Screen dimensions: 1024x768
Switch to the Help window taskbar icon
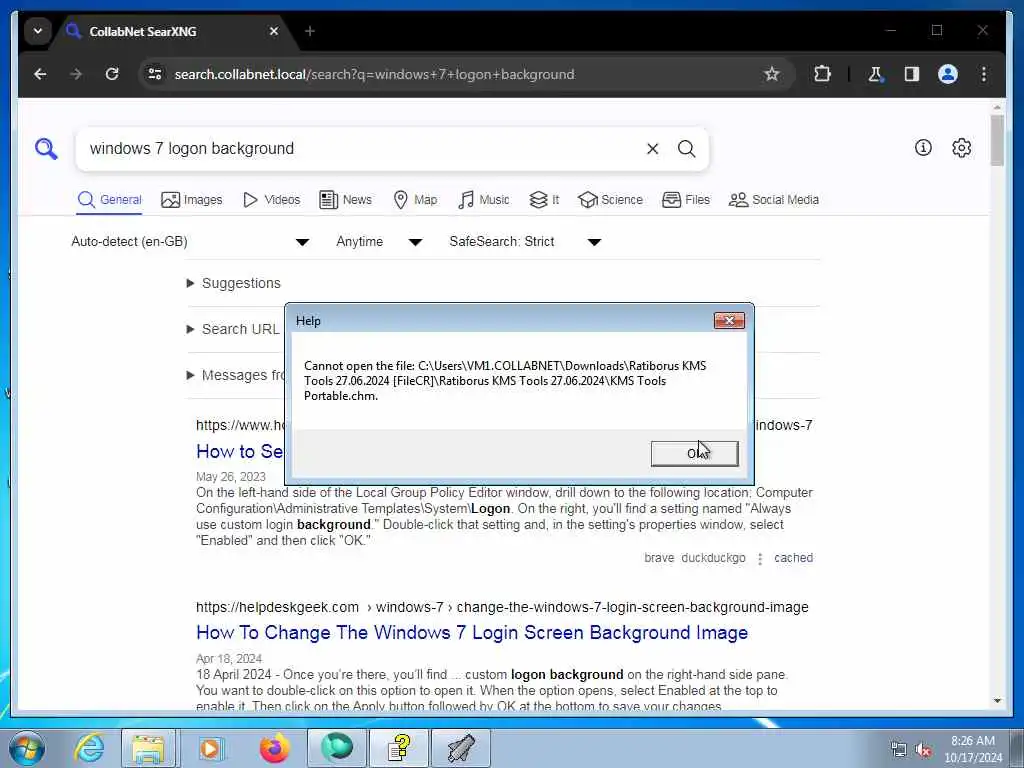[x=398, y=748]
